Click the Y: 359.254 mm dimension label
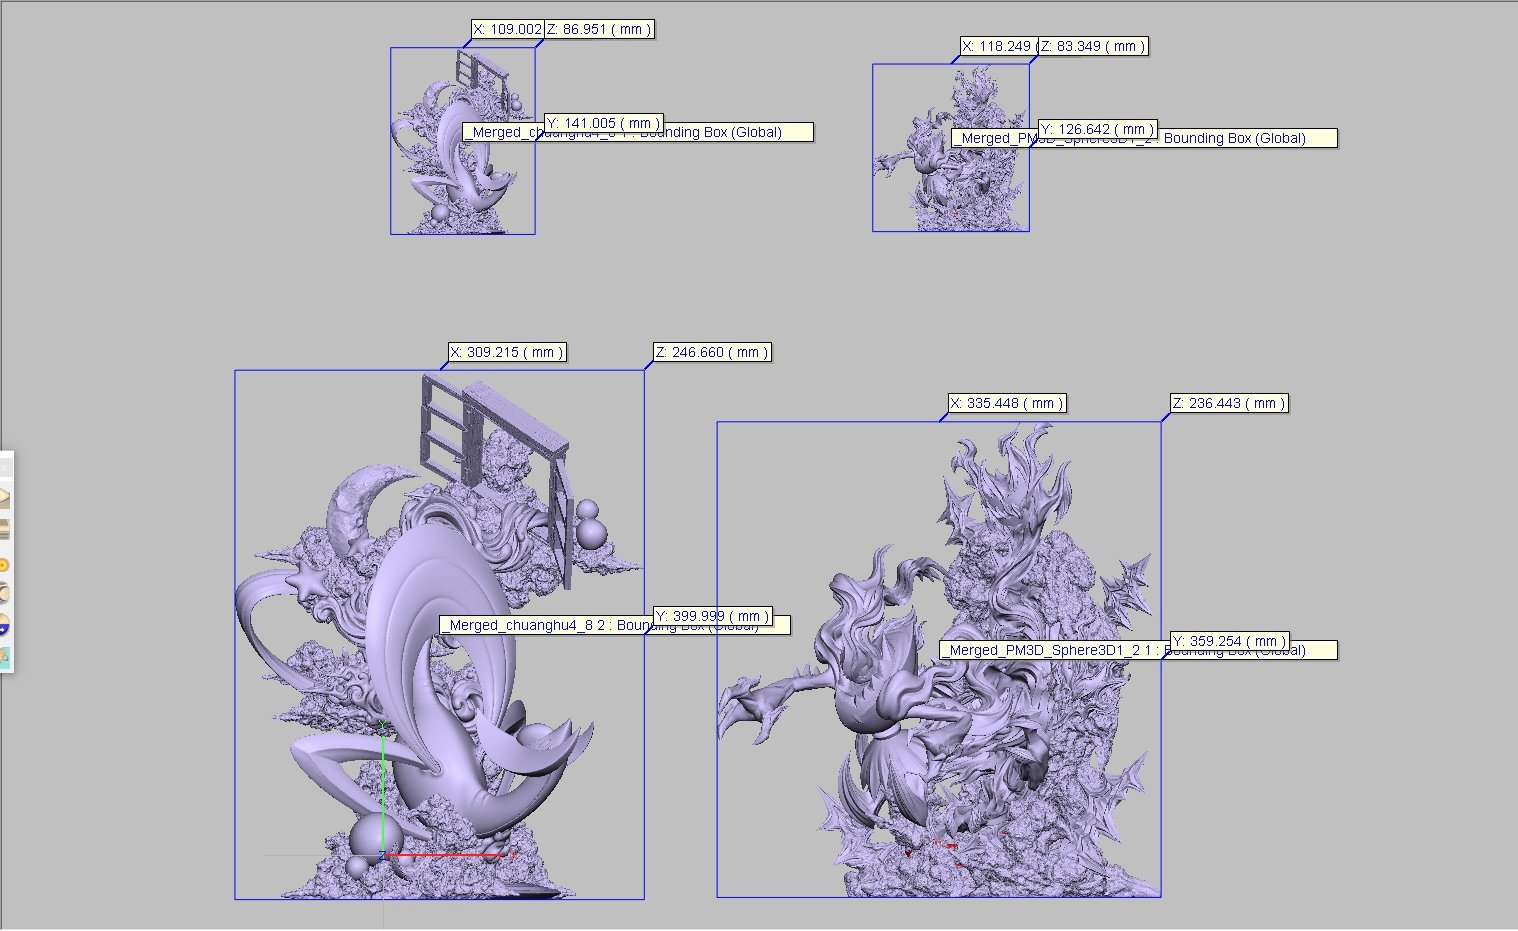This screenshot has height=931, width=1518. [x=1229, y=641]
